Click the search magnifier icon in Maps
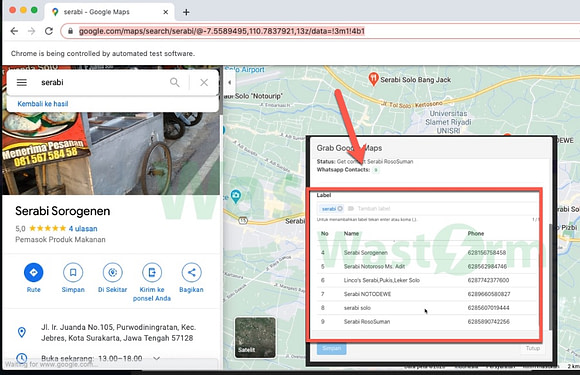Image resolution: width=580 pixels, height=375 pixels. [175, 82]
